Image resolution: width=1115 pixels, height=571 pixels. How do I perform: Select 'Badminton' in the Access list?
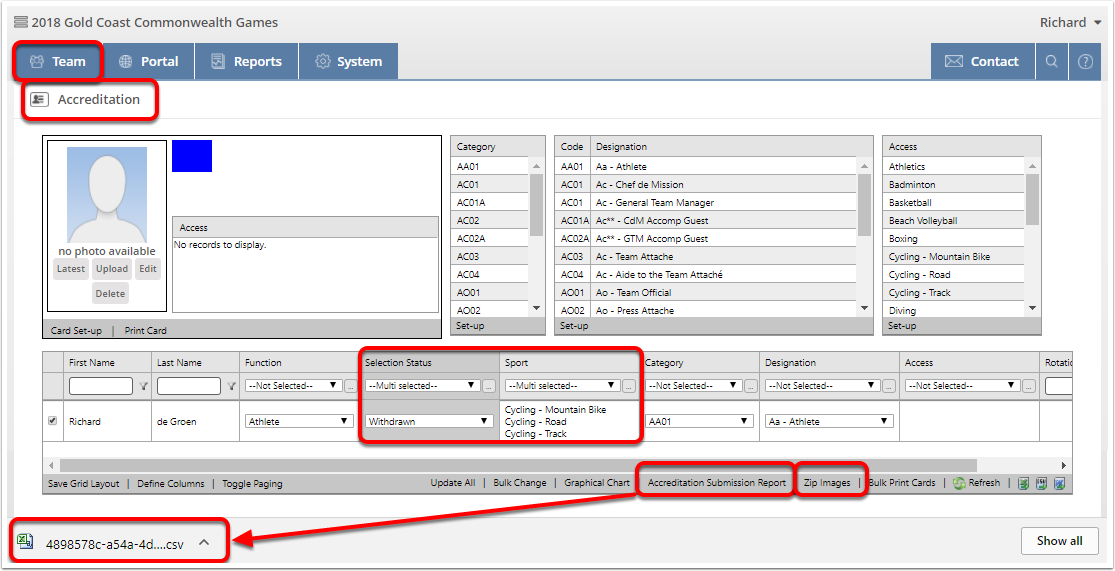pyautogui.click(x=954, y=184)
